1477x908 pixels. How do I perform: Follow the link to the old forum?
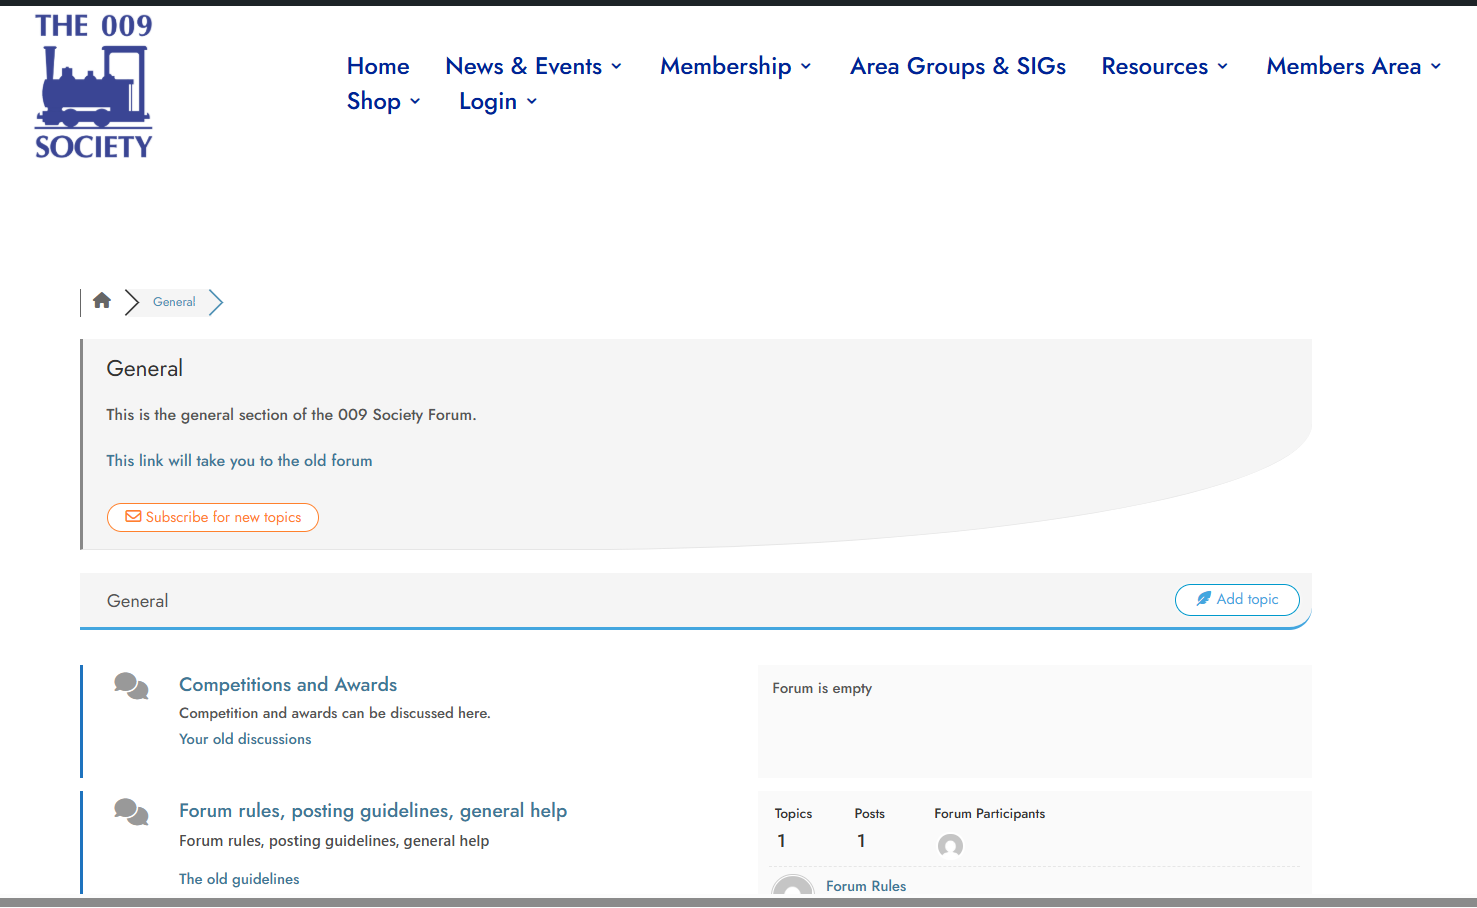click(239, 461)
